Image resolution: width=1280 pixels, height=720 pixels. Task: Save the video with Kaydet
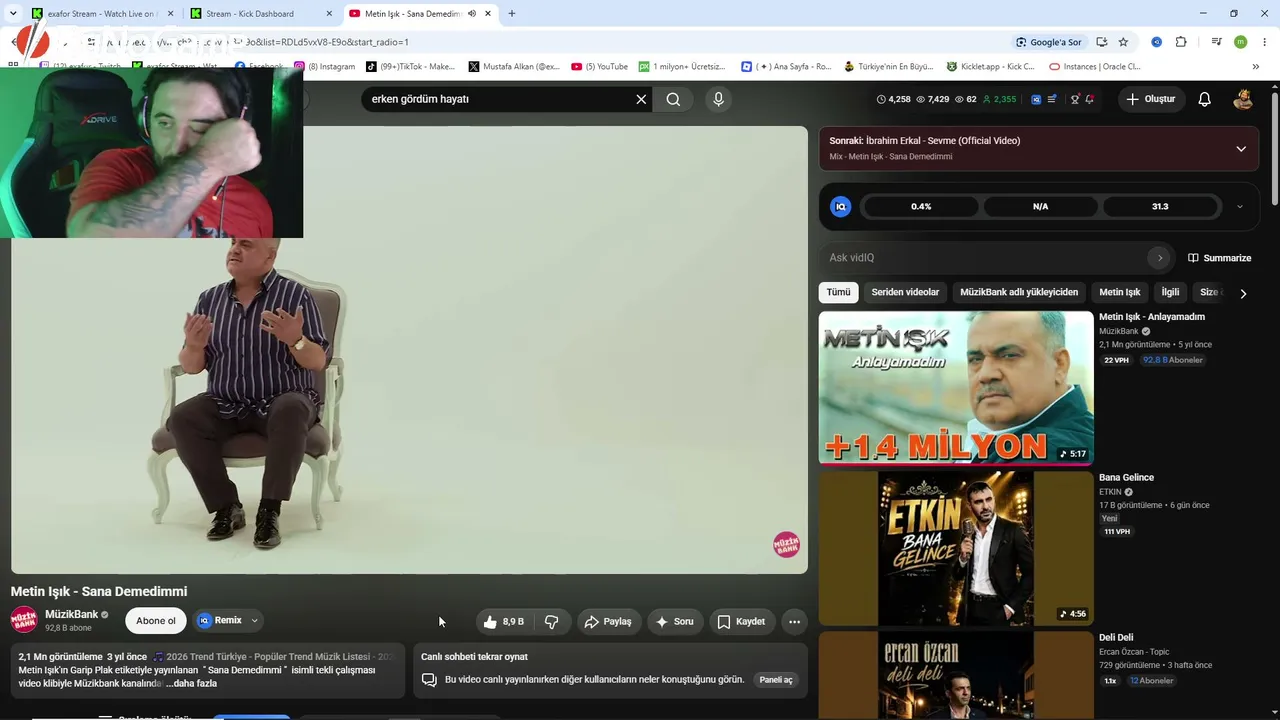(741, 622)
